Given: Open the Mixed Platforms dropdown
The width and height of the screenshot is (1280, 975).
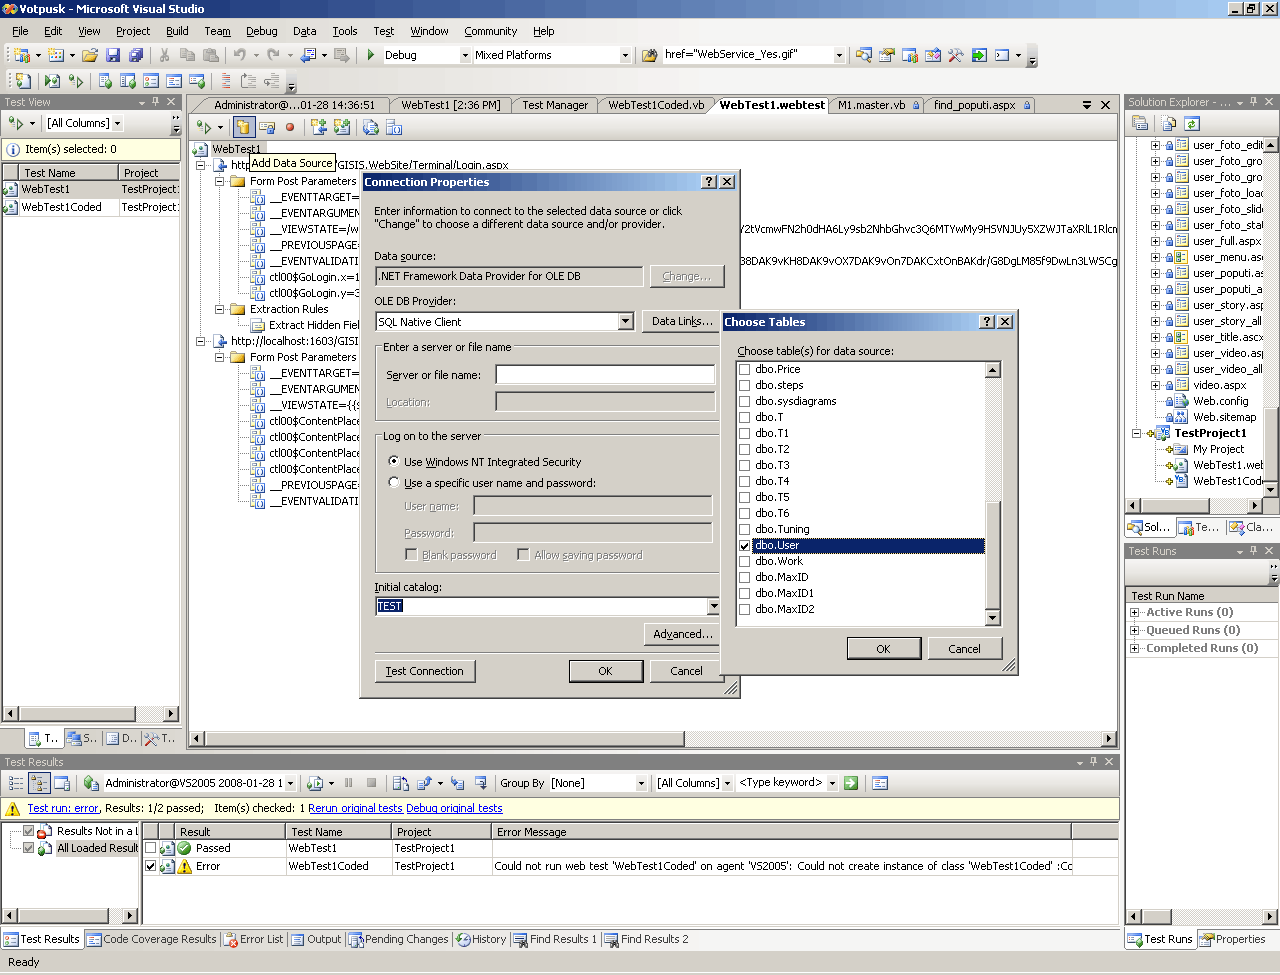Looking at the screenshot, I should pos(625,55).
